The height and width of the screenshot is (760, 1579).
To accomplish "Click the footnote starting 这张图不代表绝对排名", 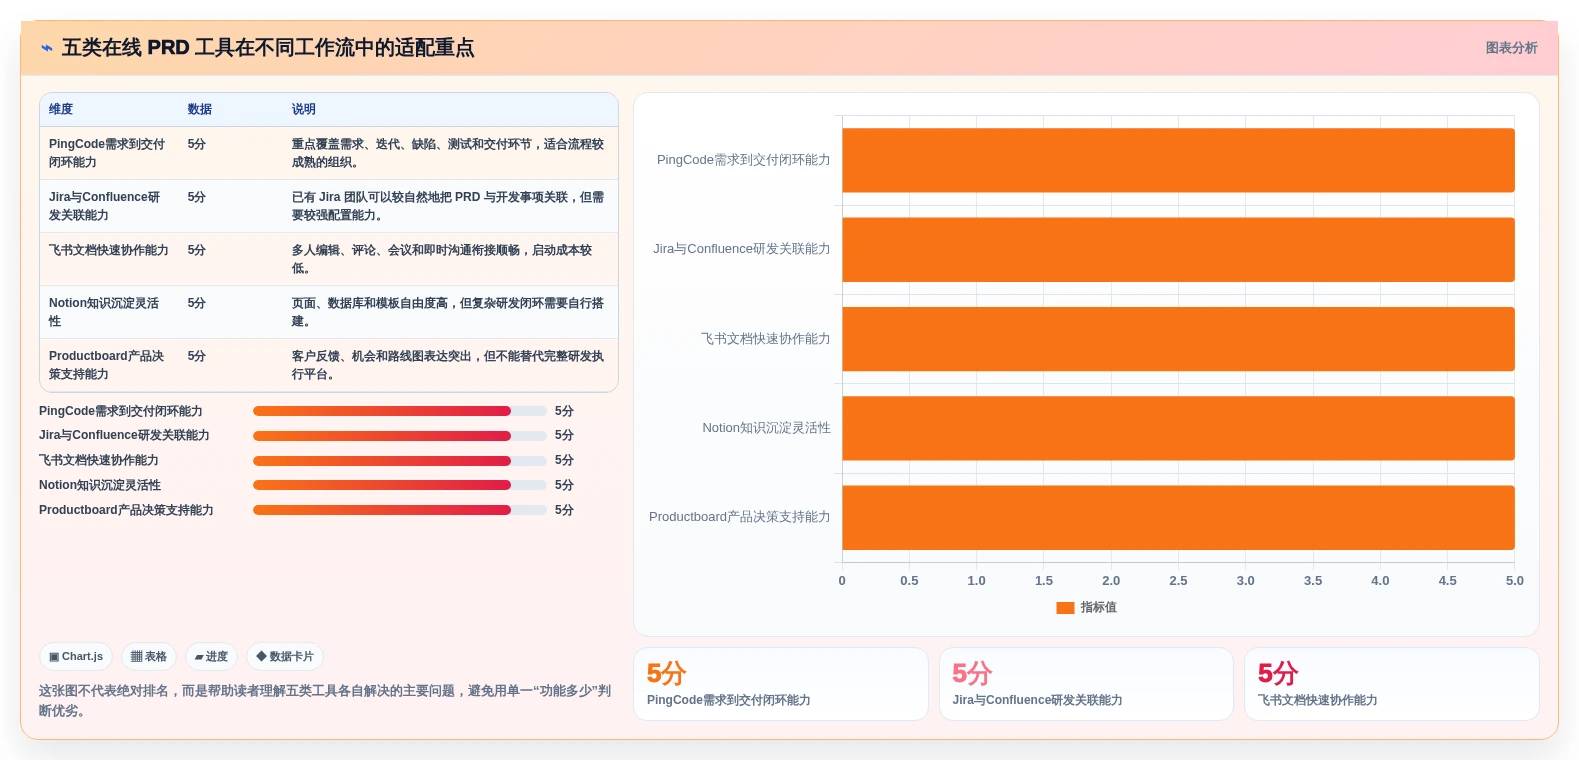I will [x=325, y=701].
